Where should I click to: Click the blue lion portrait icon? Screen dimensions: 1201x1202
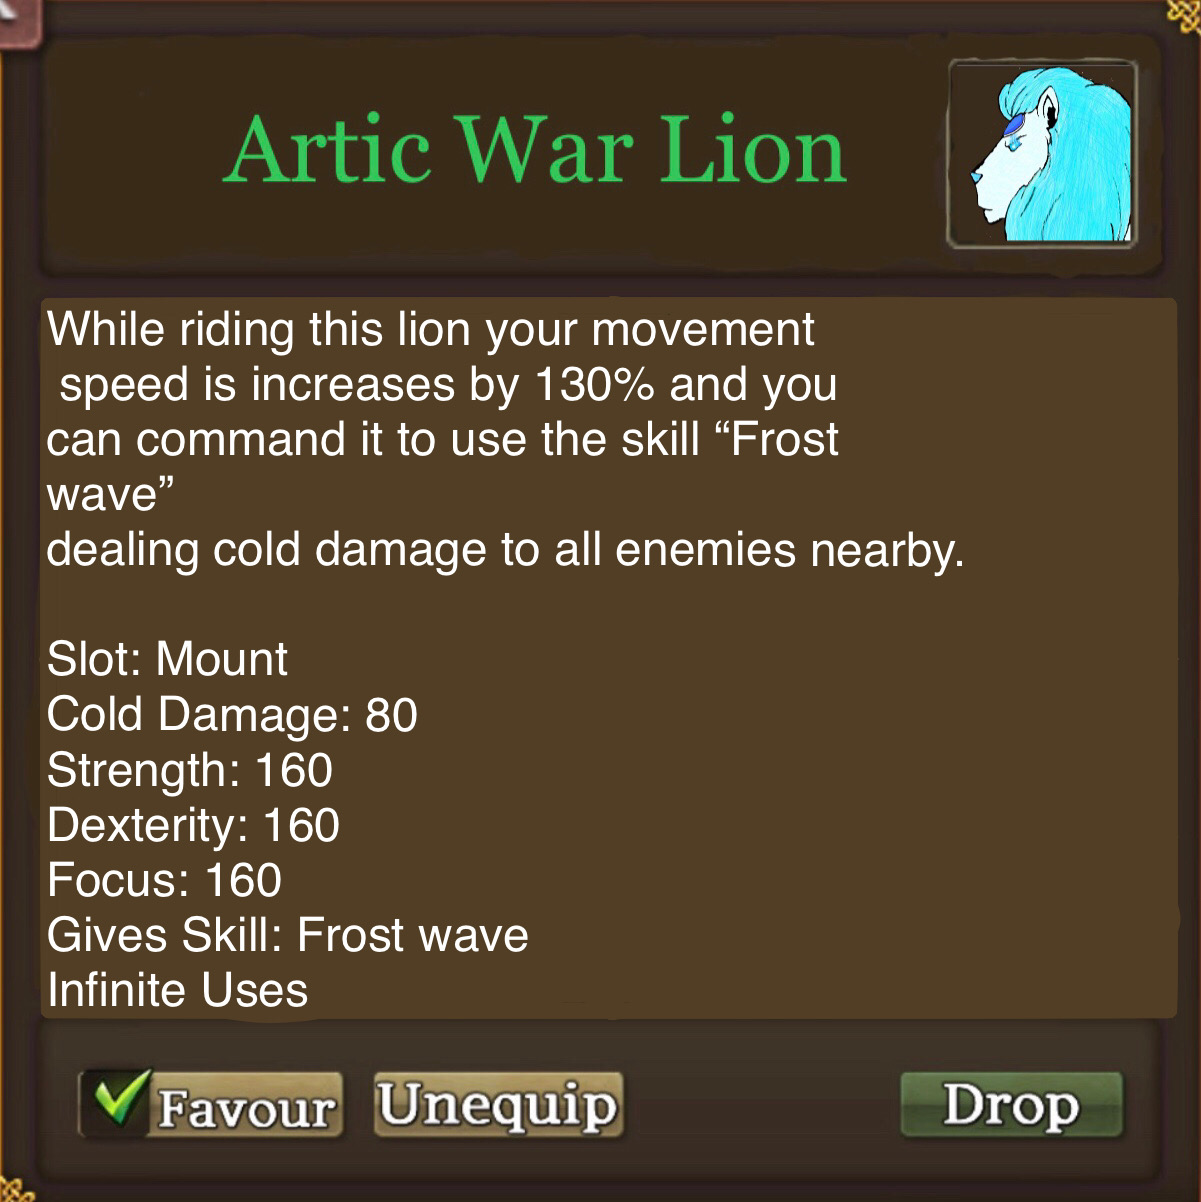coord(1042,155)
